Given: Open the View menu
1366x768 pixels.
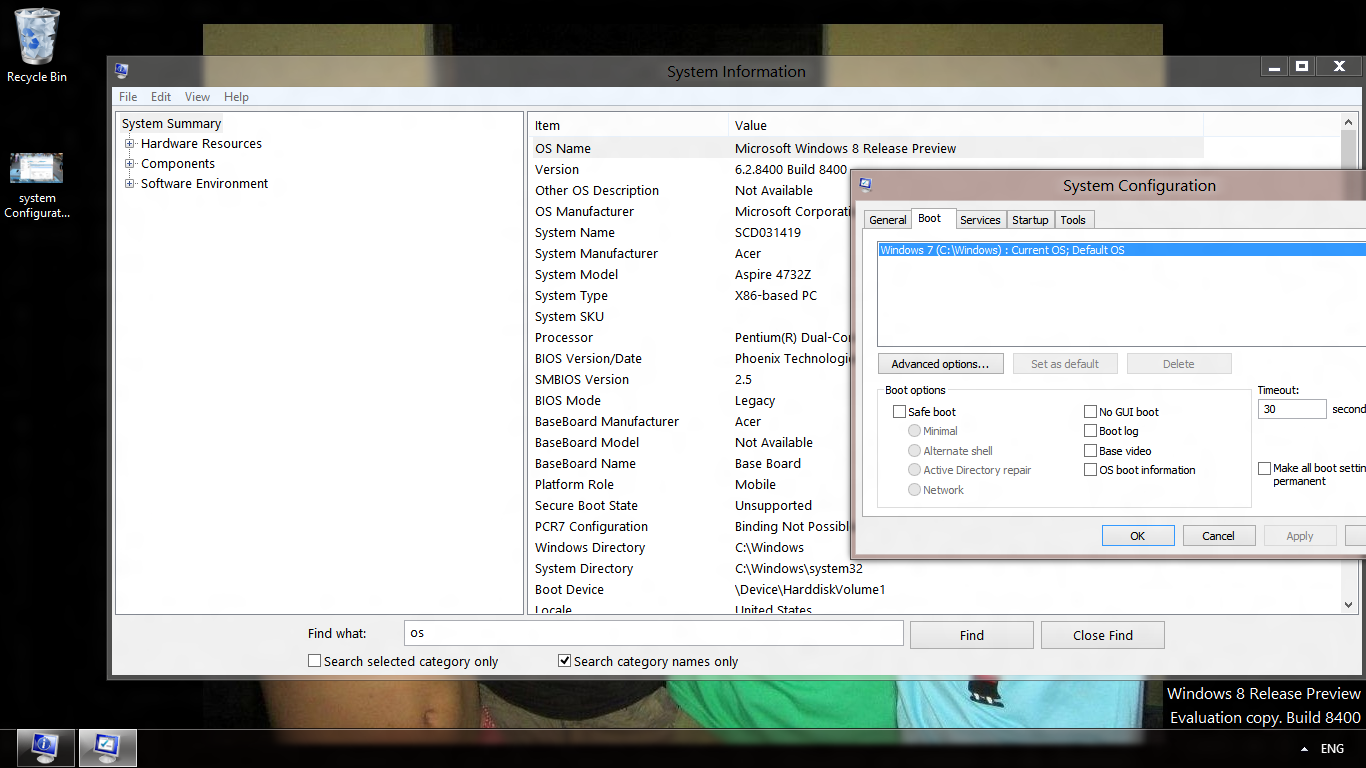Looking at the screenshot, I should [x=197, y=97].
